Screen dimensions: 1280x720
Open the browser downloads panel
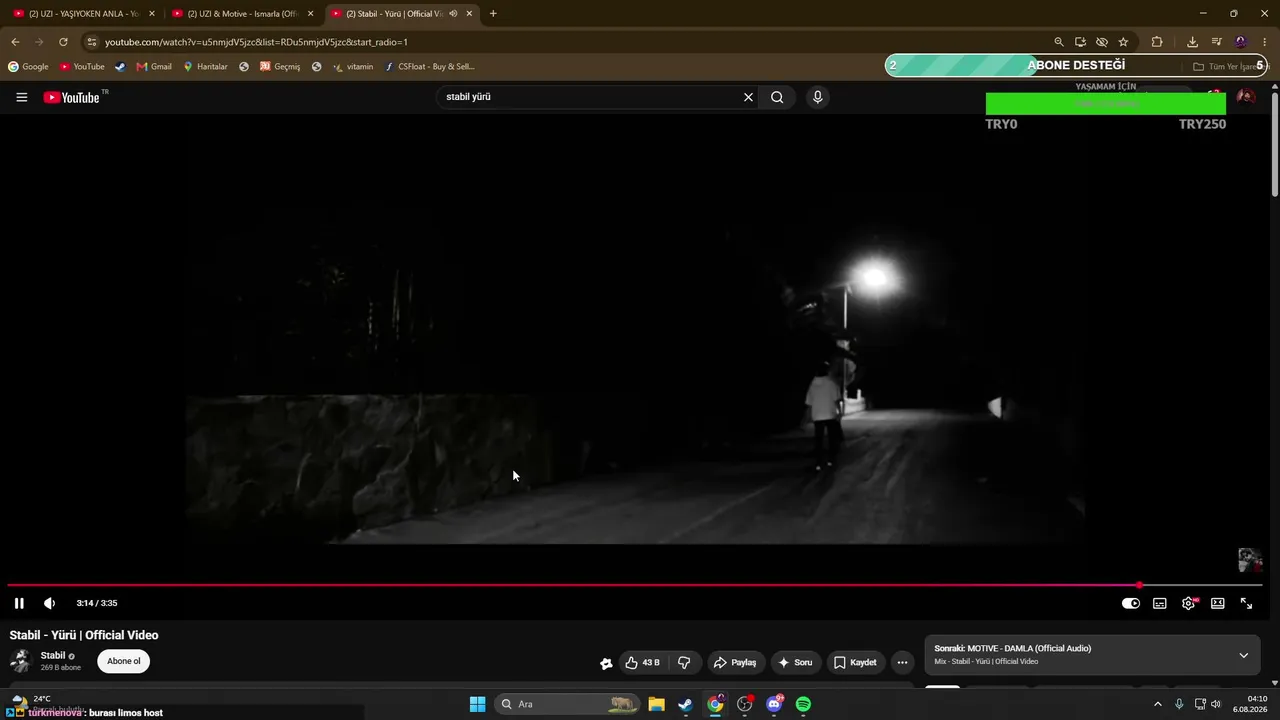(x=1192, y=42)
